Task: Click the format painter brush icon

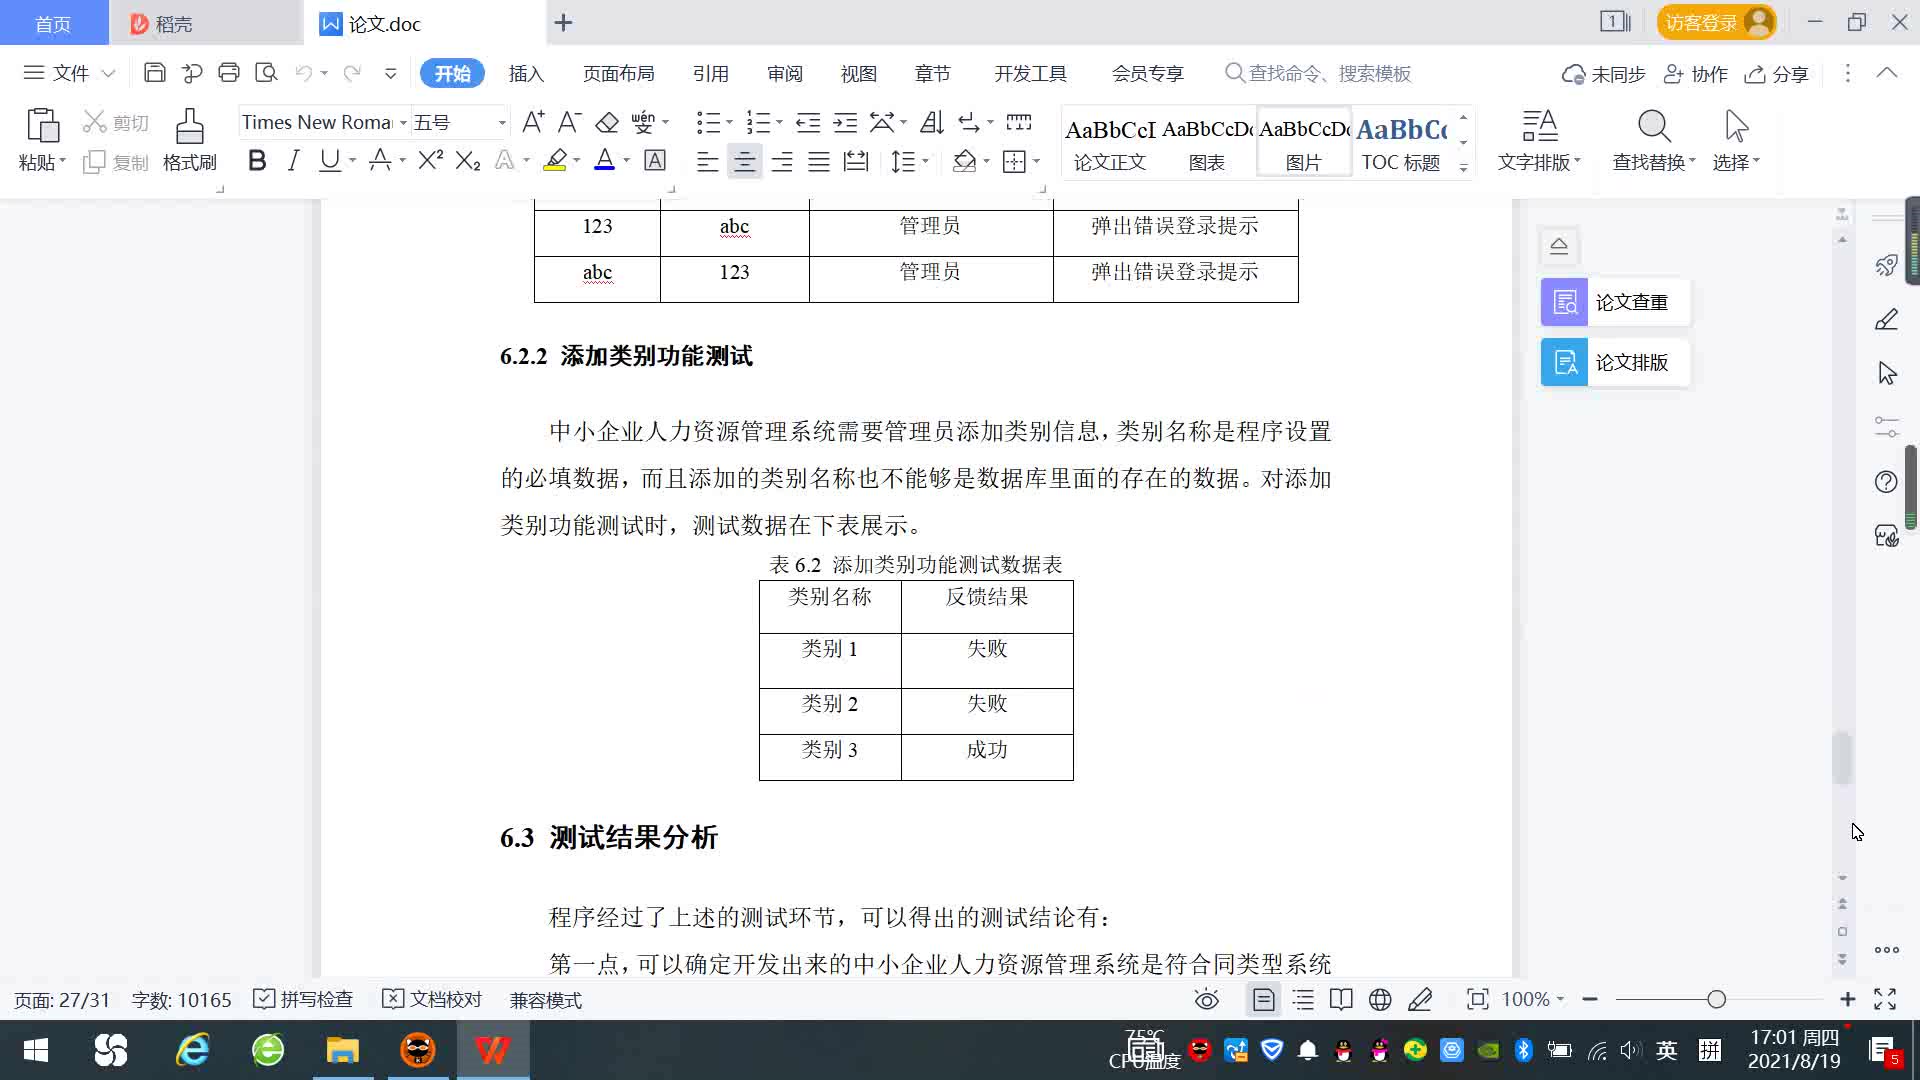Action: [x=189, y=126]
